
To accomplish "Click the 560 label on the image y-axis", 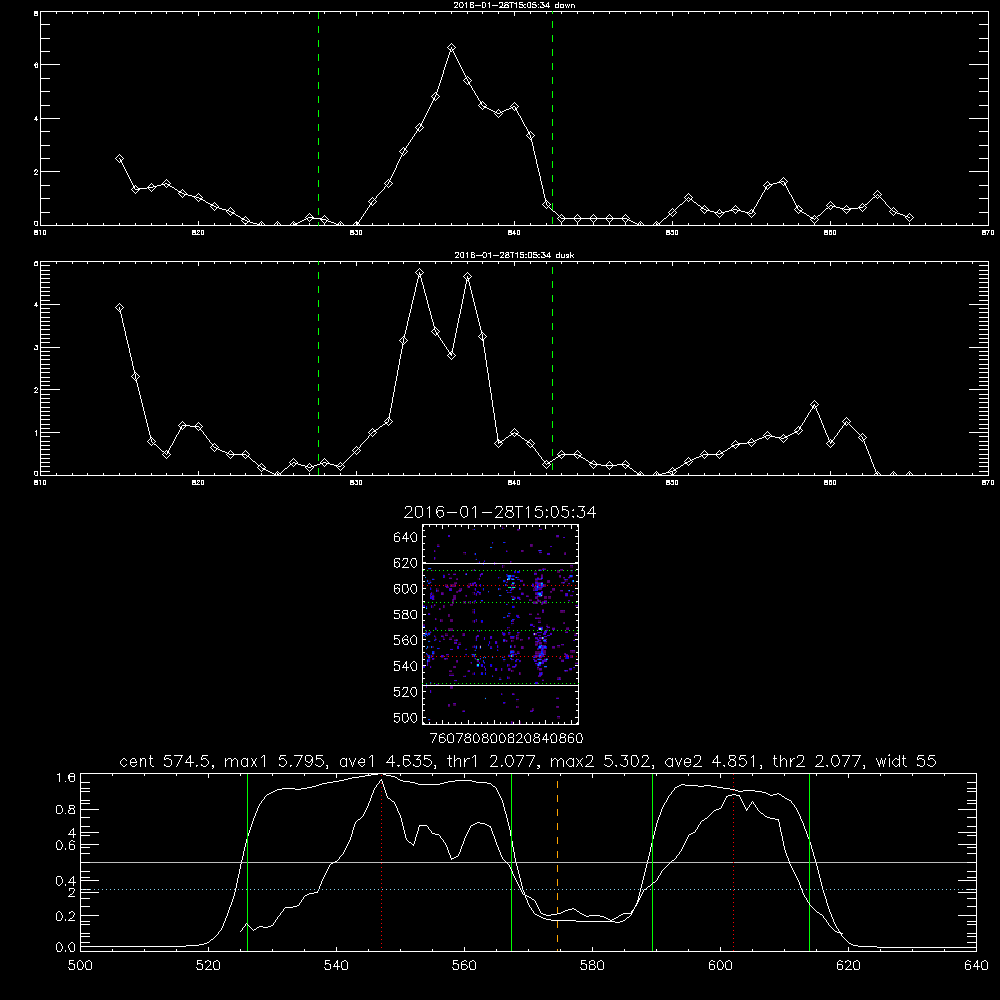I will tap(406, 640).
